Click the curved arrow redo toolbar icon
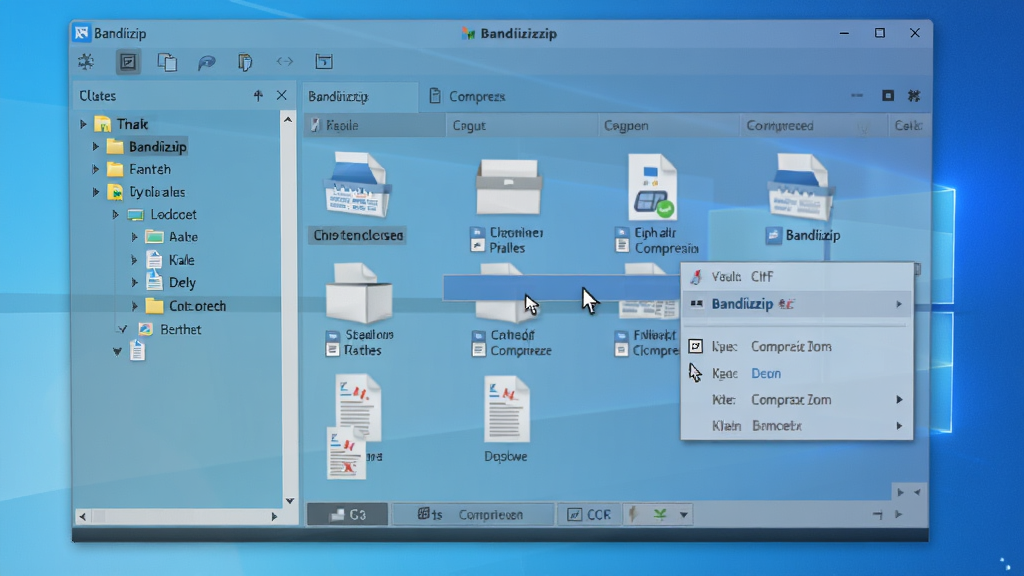Viewport: 1024px width, 576px height. (x=206, y=62)
